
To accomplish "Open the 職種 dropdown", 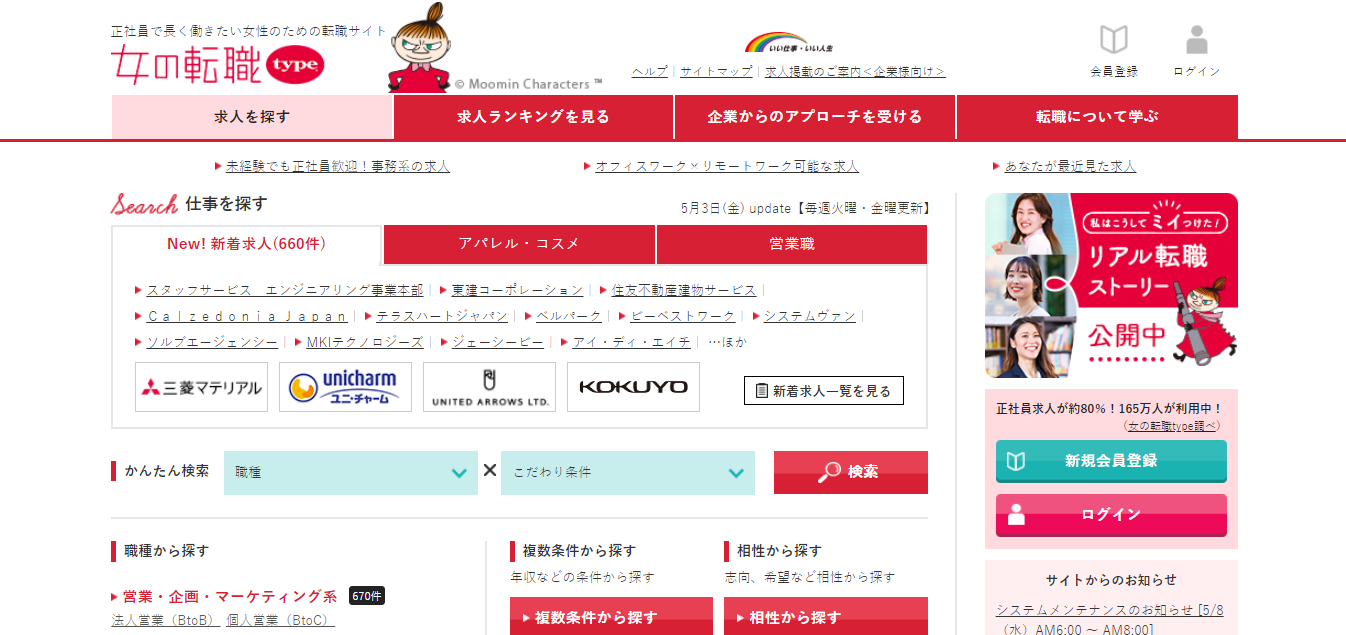I will click(351, 472).
